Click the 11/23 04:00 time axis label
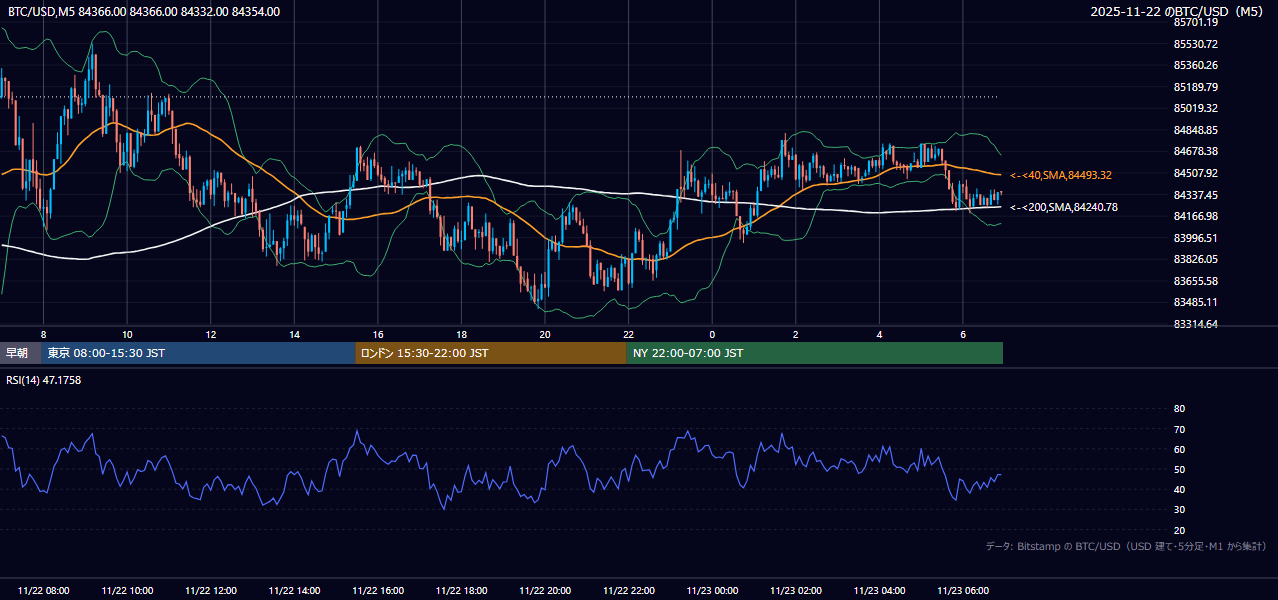Viewport: 1278px width, 600px height. (x=879, y=591)
